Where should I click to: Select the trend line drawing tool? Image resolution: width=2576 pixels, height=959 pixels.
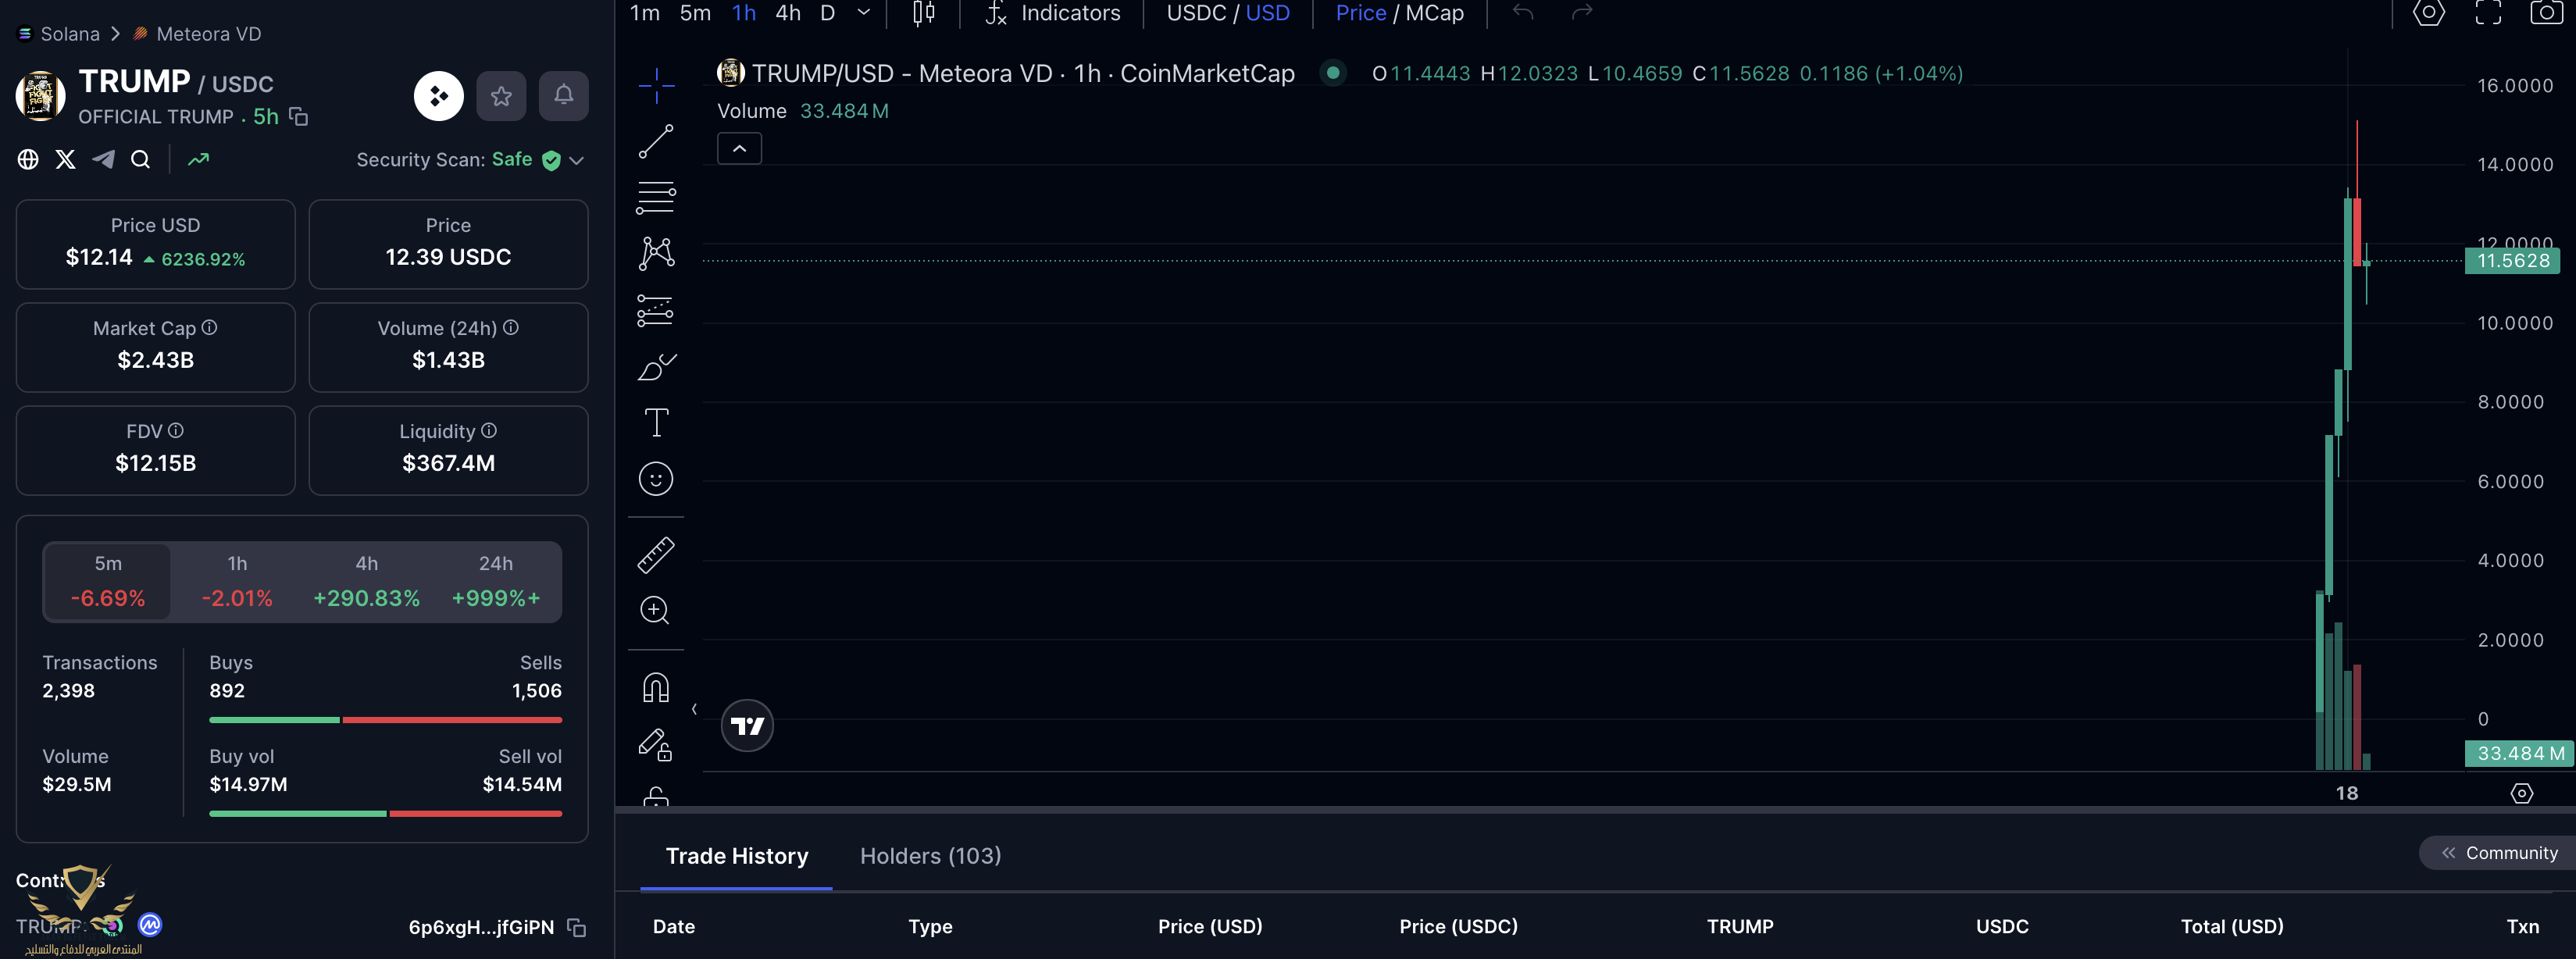tap(656, 141)
